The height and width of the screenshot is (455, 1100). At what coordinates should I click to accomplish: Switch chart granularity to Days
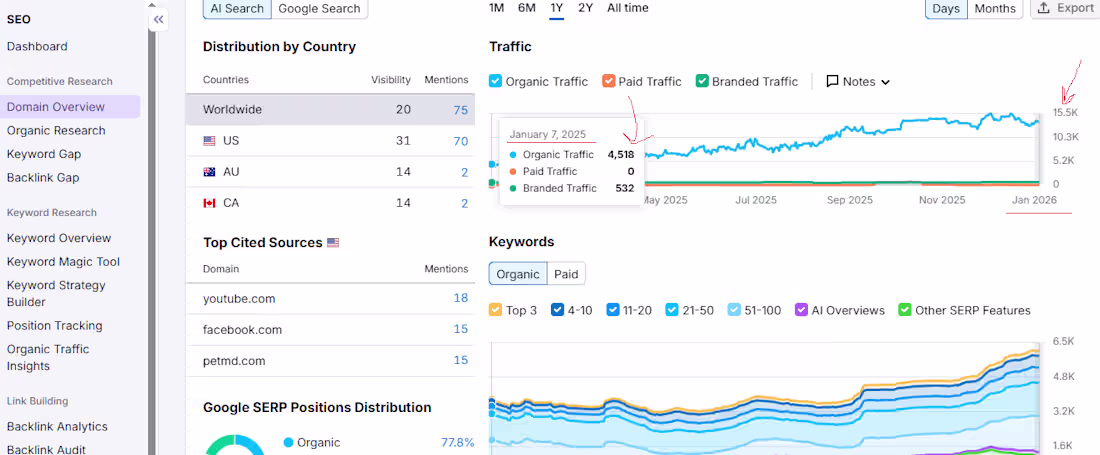(946, 8)
